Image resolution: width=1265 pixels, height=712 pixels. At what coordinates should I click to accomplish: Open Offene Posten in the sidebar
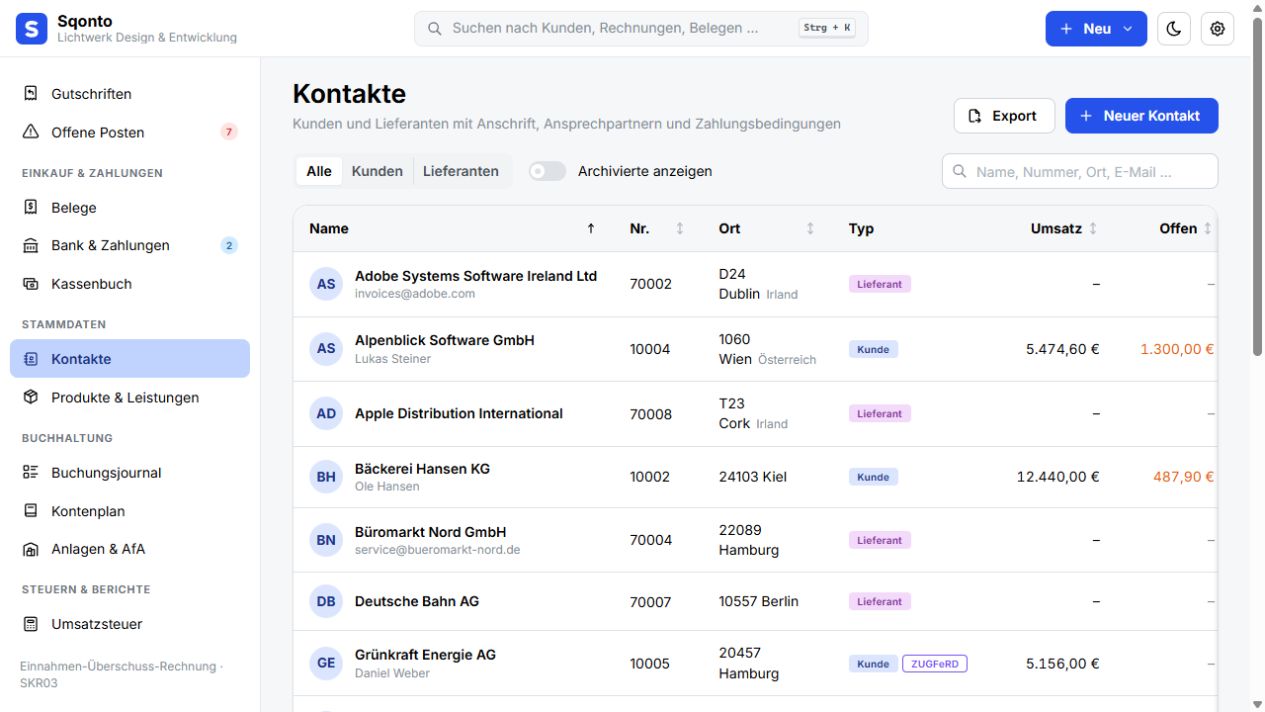tap(130, 132)
